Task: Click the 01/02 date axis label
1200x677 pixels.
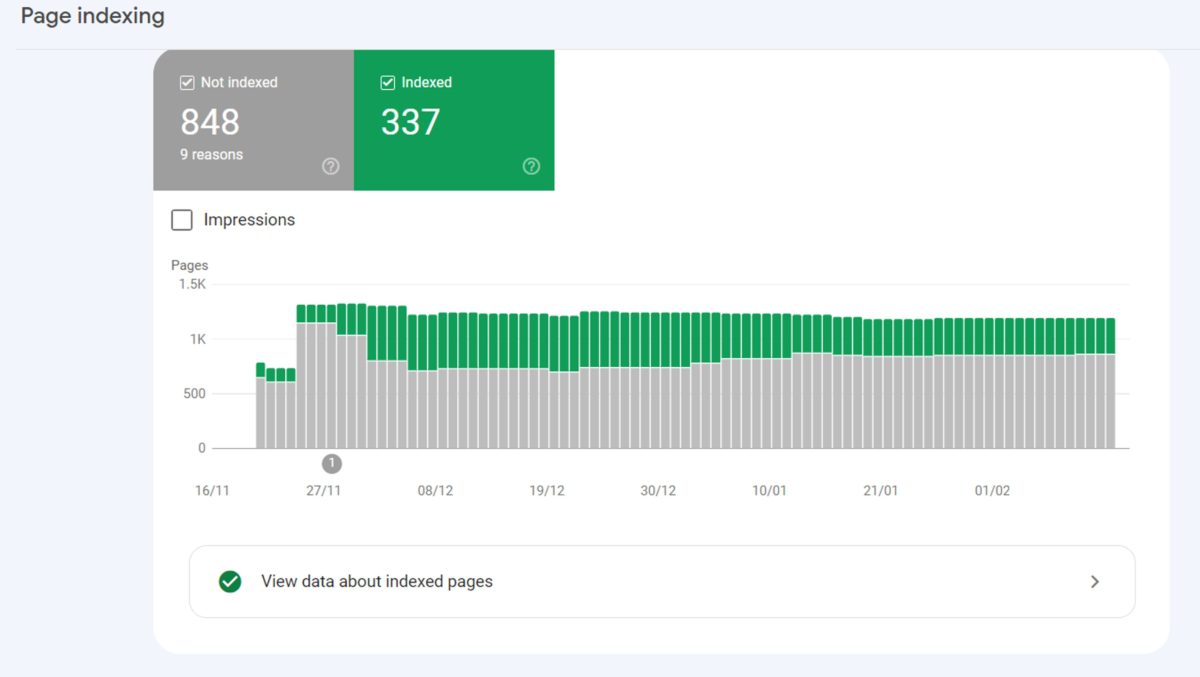Action: pyautogui.click(x=992, y=491)
